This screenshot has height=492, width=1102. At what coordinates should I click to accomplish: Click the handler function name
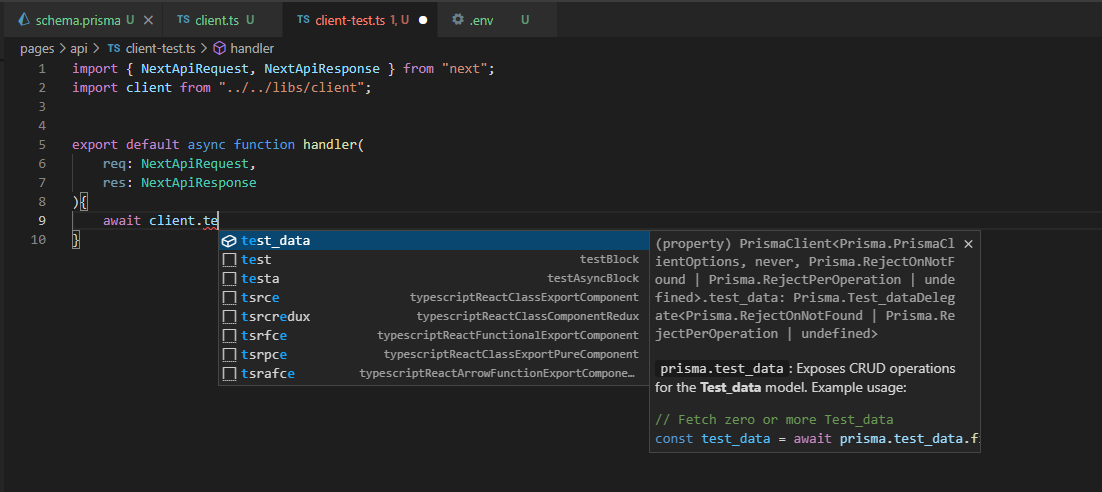(x=330, y=144)
